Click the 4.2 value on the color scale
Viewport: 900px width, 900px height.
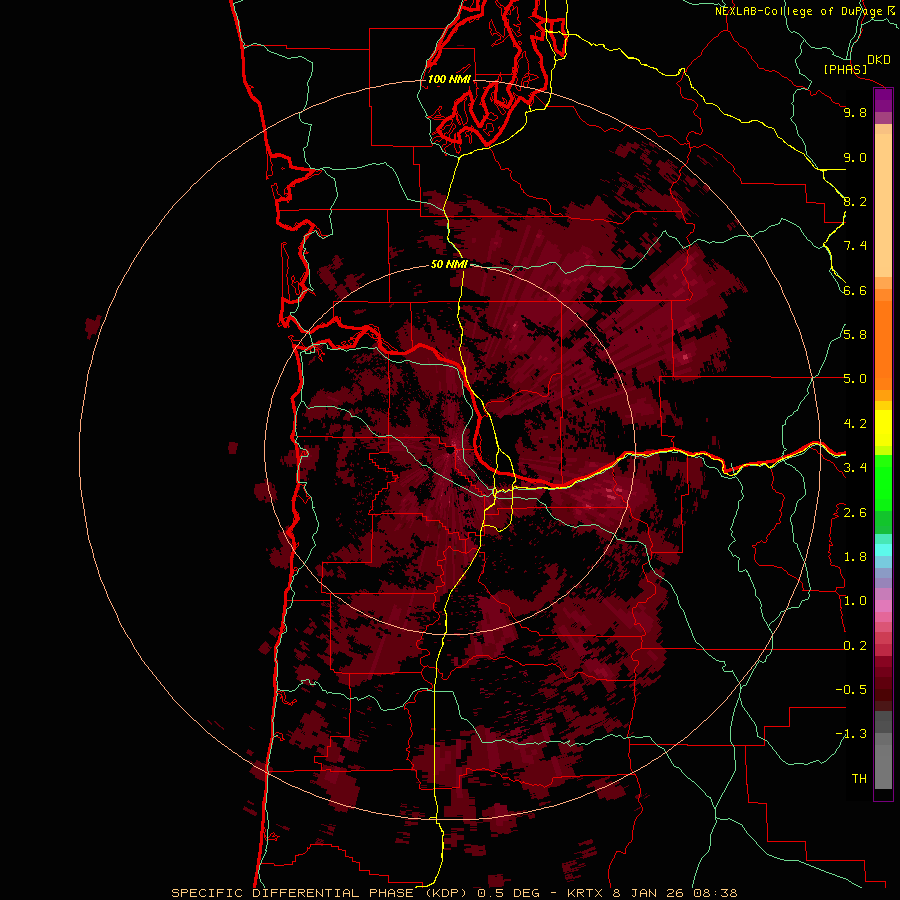coord(855,424)
